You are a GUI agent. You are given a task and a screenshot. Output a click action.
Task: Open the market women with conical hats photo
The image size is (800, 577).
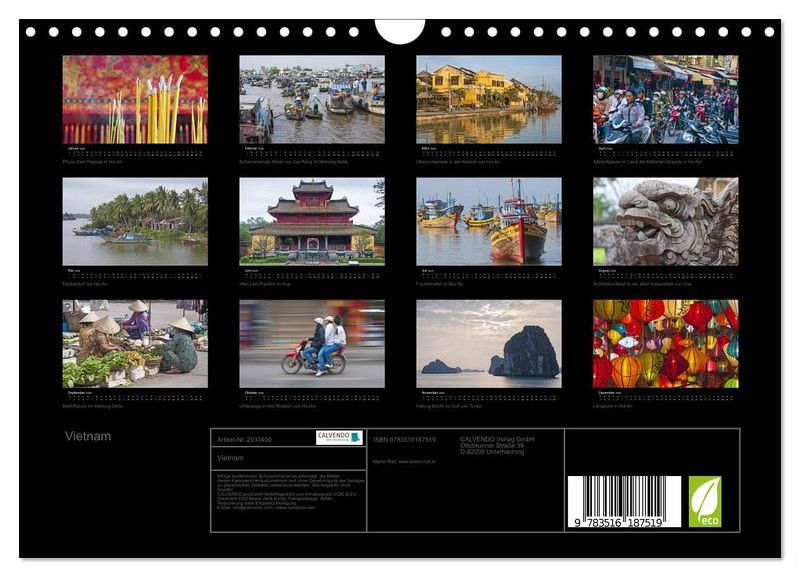(x=135, y=343)
